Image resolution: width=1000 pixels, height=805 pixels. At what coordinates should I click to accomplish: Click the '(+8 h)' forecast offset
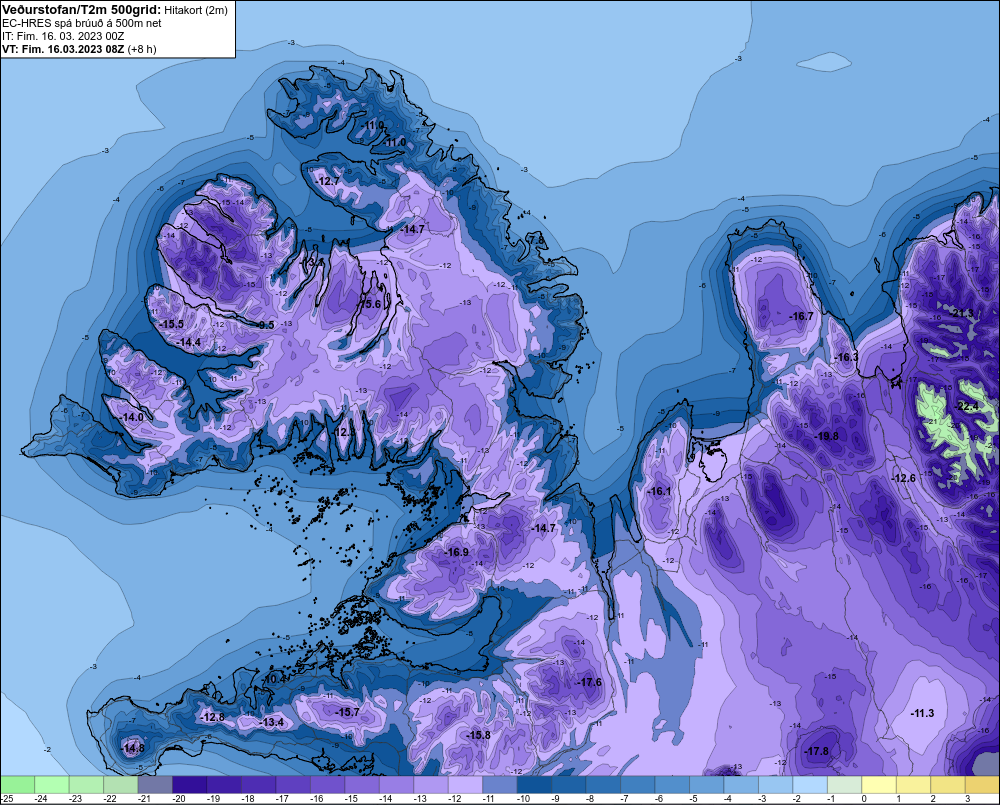(x=142, y=49)
